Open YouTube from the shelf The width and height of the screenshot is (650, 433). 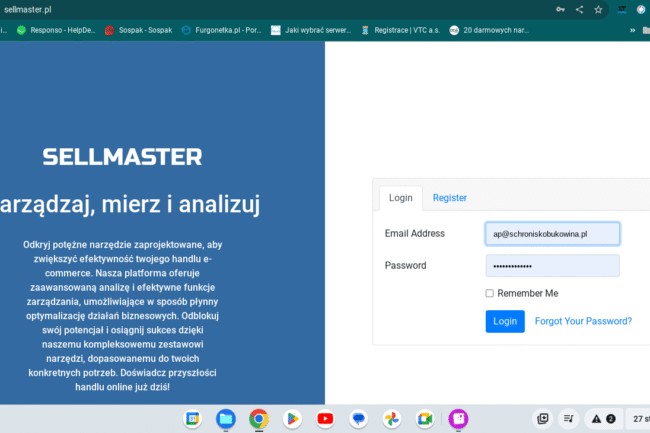[325, 419]
